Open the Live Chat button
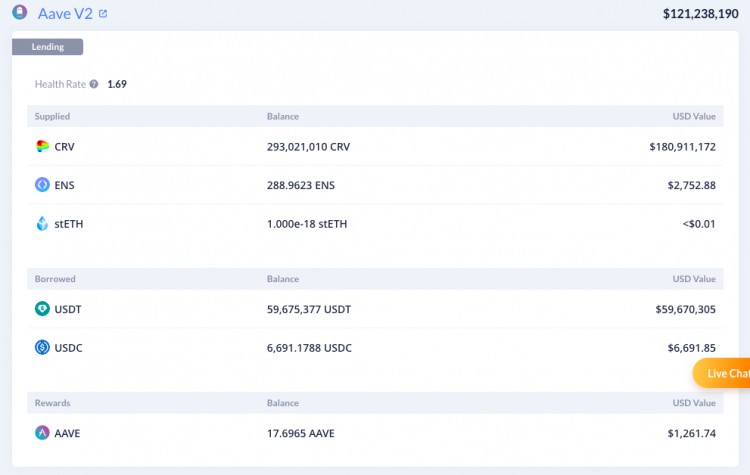The image size is (750, 475). coord(725,373)
